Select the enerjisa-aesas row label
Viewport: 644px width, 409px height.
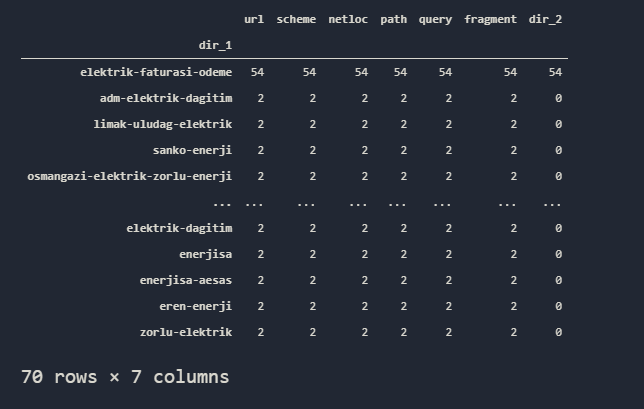coord(186,280)
